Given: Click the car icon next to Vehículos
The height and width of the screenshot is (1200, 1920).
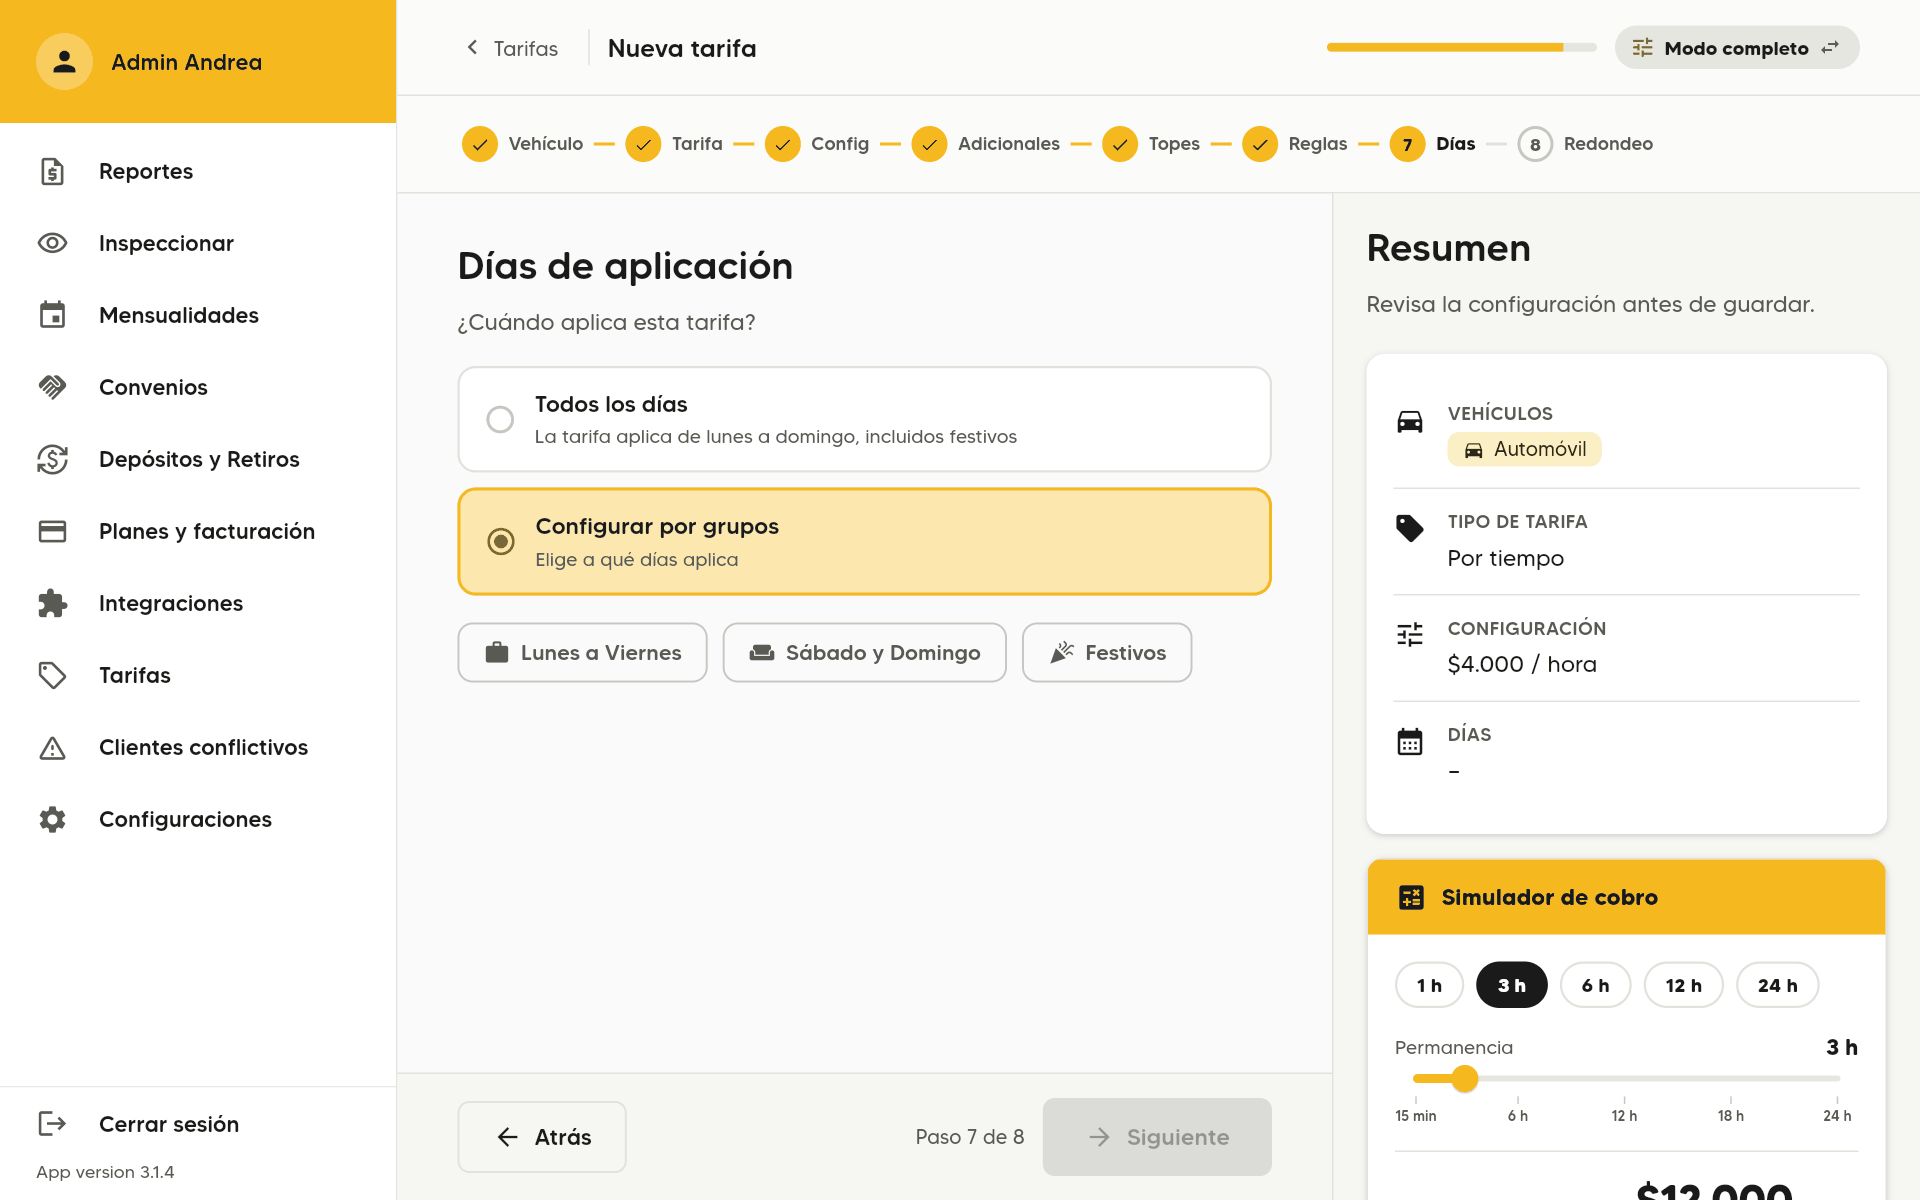Looking at the screenshot, I should point(1410,422).
